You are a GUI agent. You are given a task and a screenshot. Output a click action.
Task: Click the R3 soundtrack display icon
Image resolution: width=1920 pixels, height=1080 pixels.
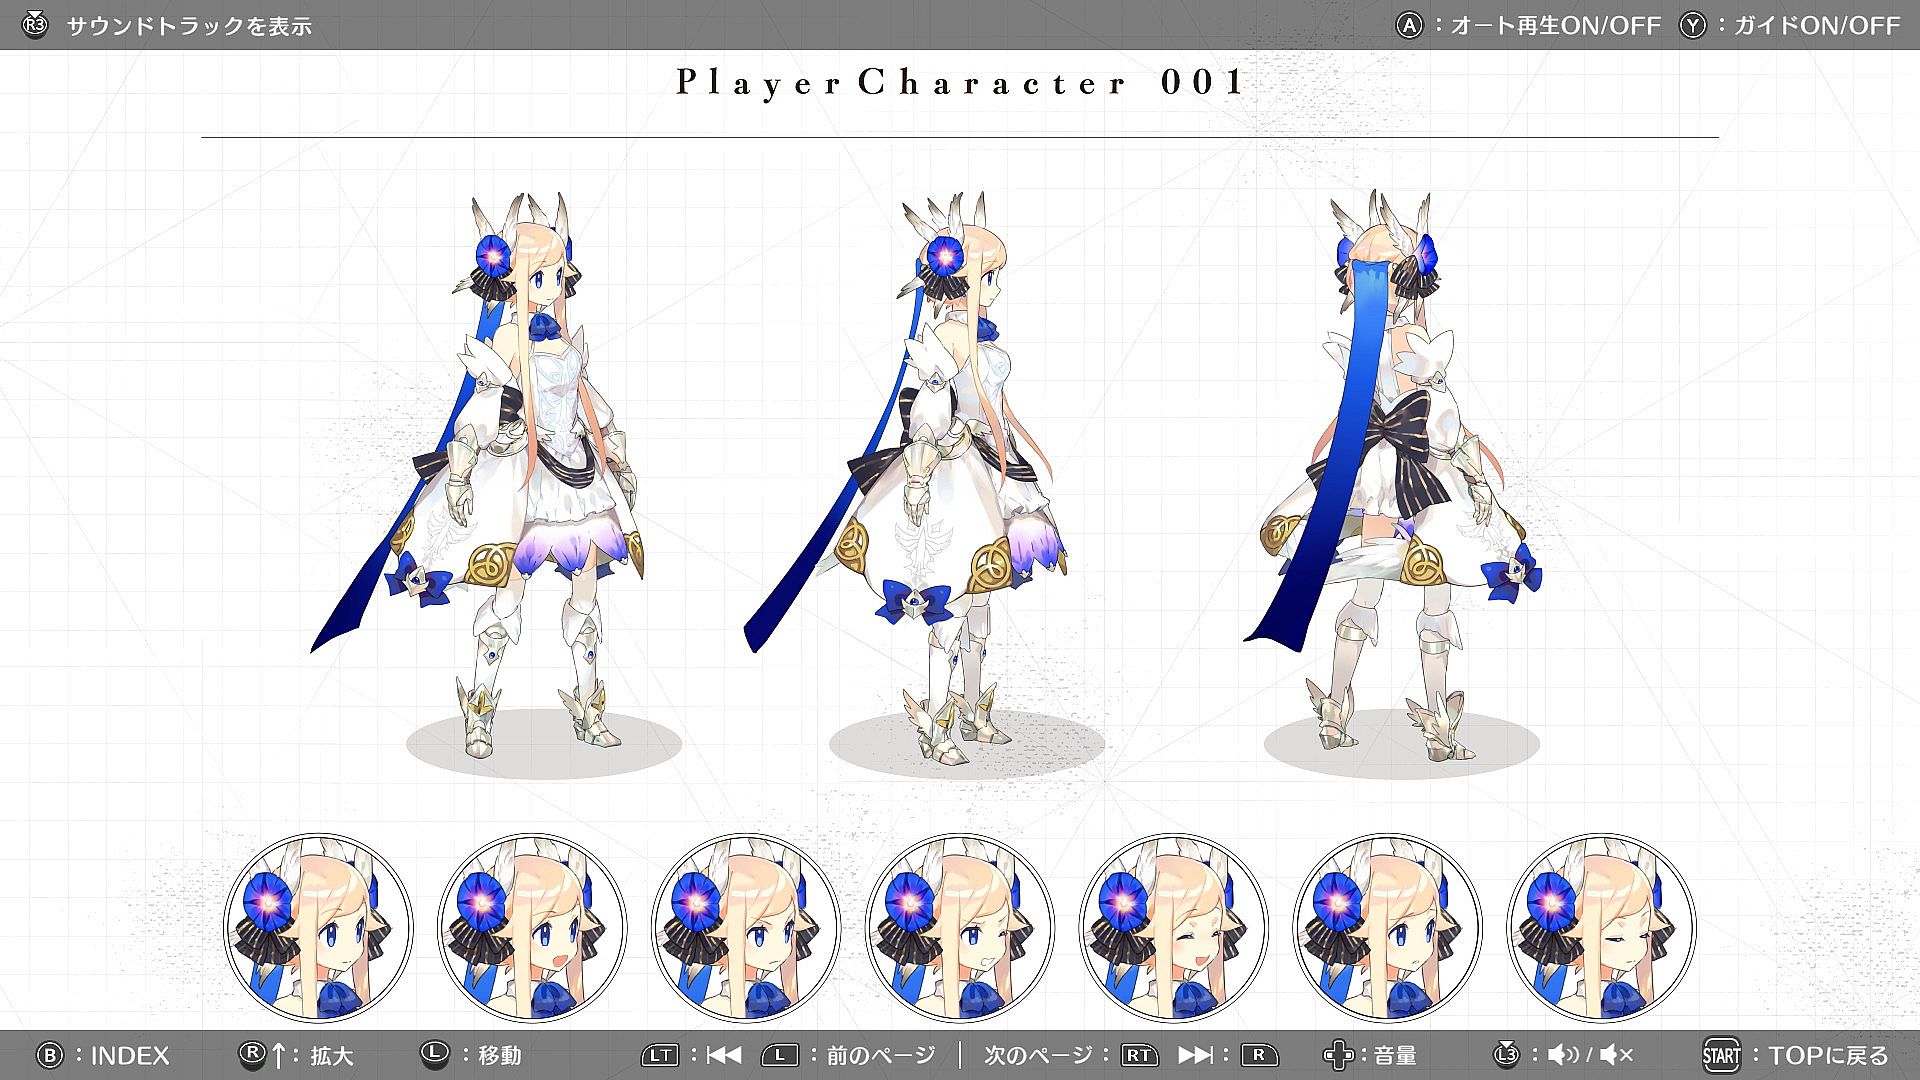pyautogui.click(x=35, y=25)
